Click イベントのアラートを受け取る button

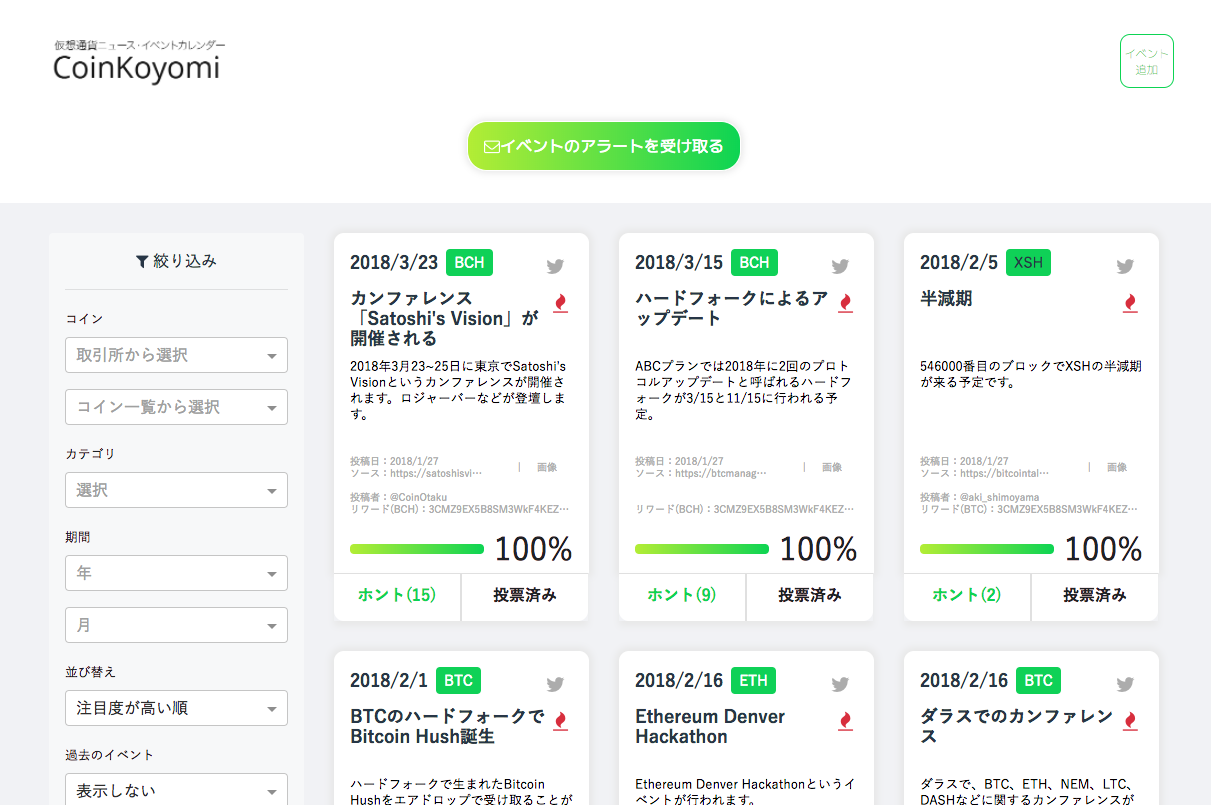click(604, 146)
